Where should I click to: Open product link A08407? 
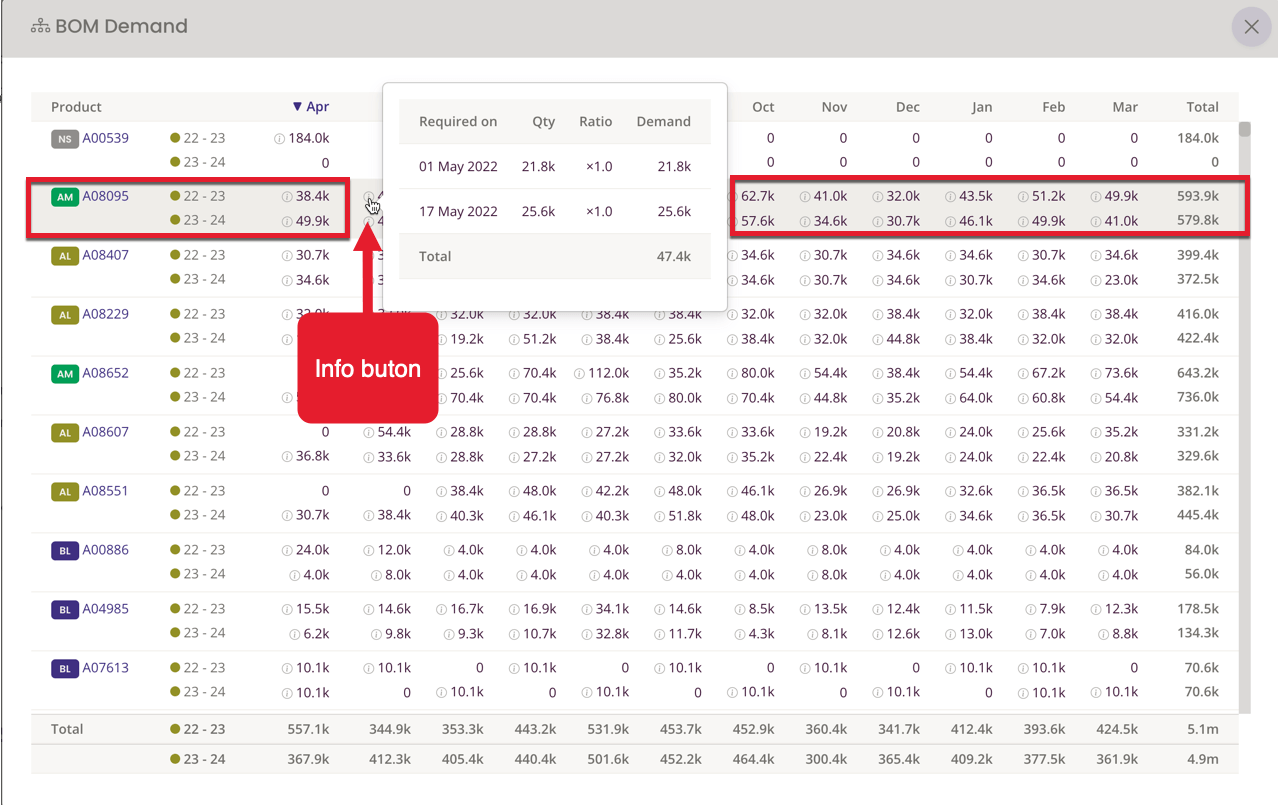[x=105, y=255]
